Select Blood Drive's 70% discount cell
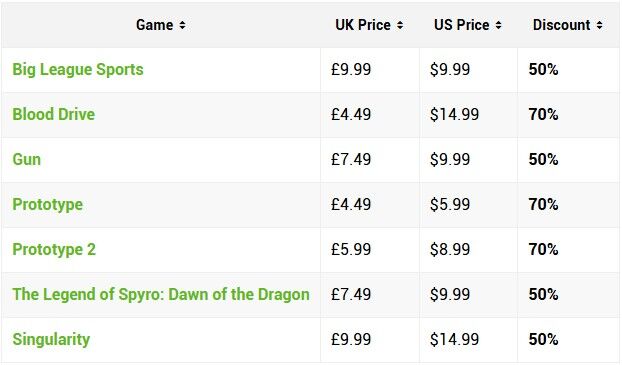This screenshot has height=365, width=622. (569, 115)
